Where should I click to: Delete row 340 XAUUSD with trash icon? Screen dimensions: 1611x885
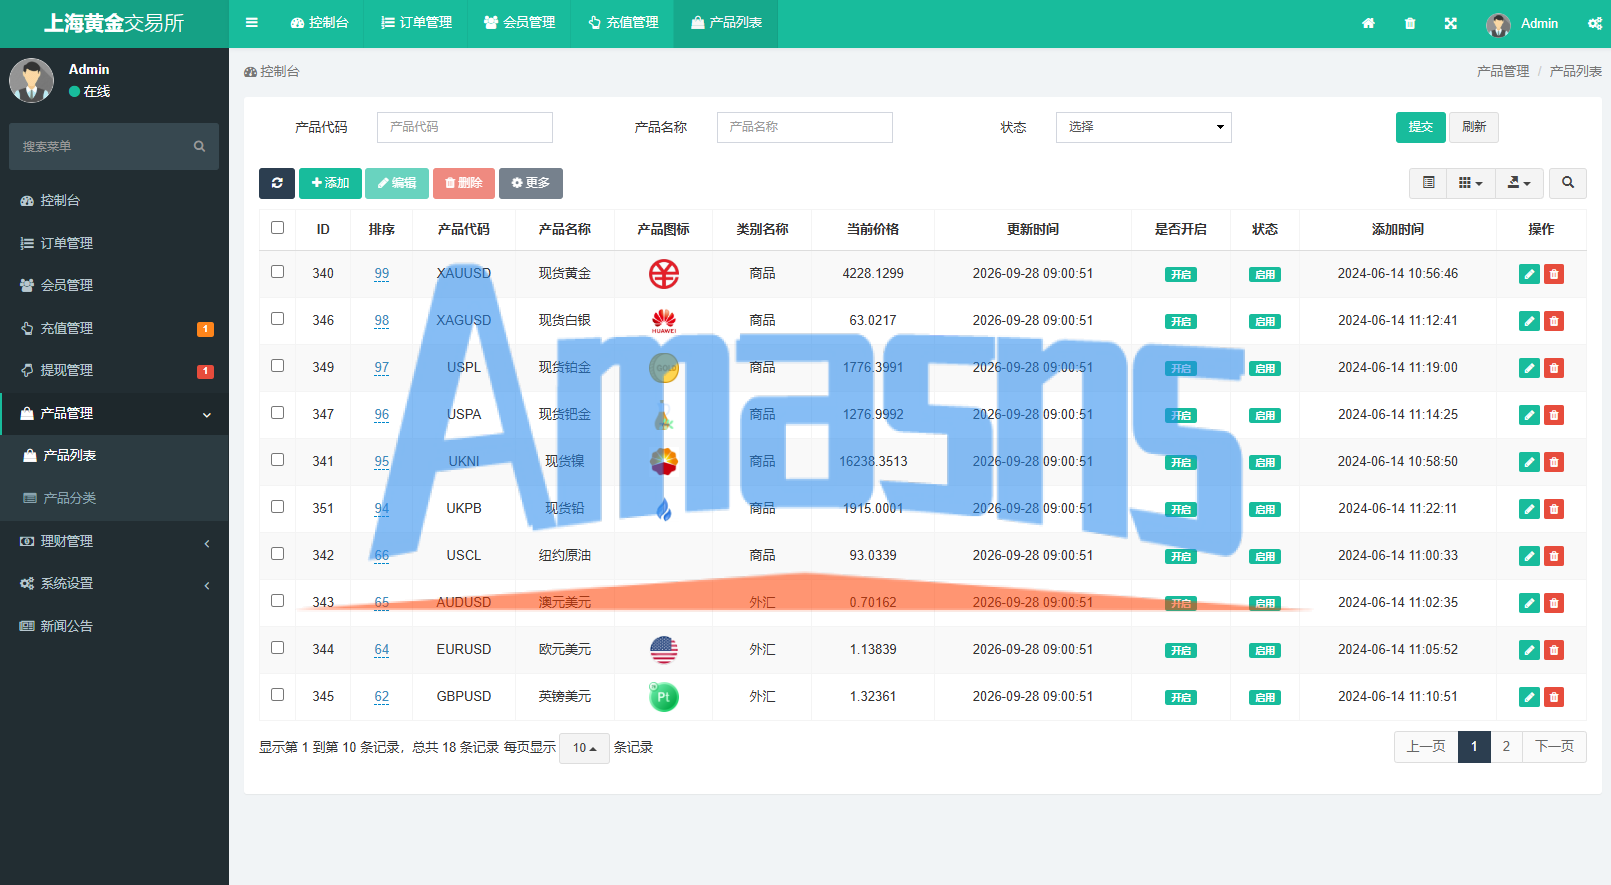[1554, 274]
